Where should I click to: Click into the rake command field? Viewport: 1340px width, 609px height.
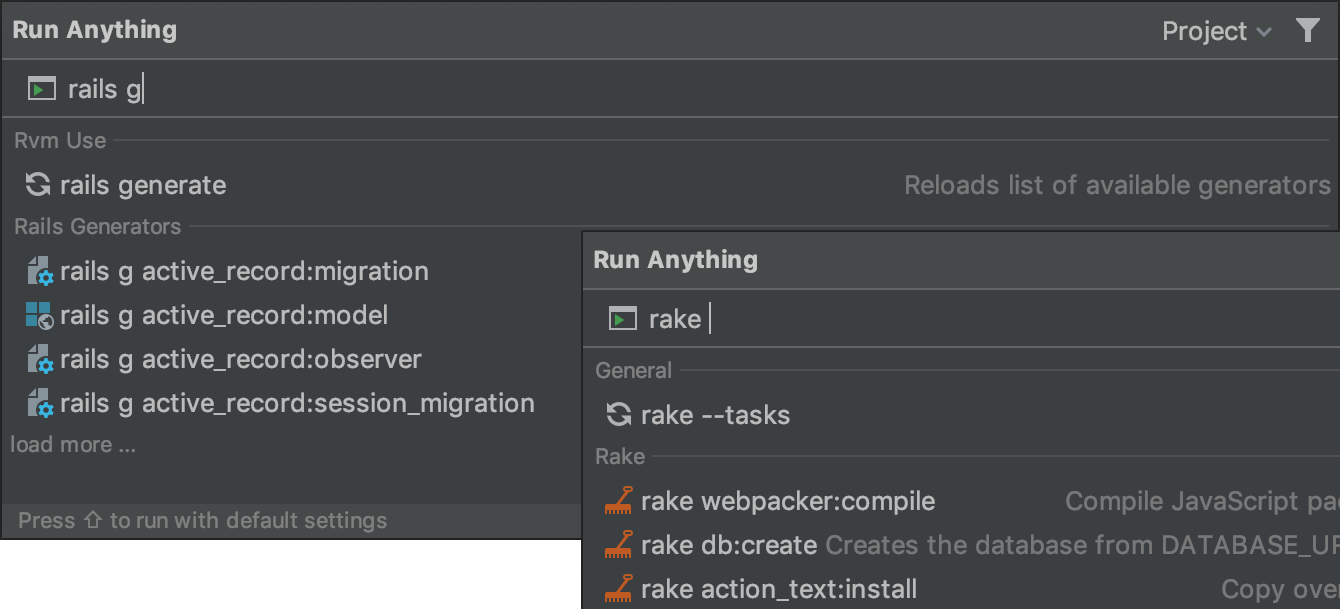pyautogui.click(x=900, y=319)
